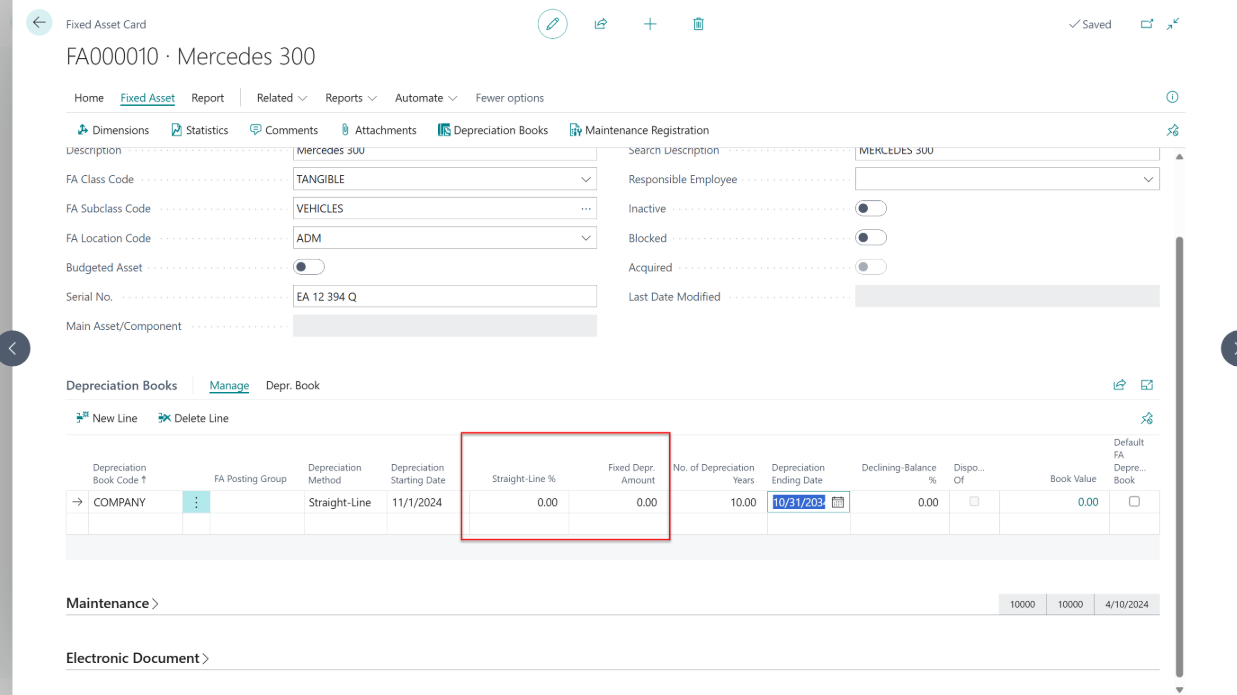Click the information icon on the right
Image resolution: width=1237 pixels, height=695 pixels.
pos(1172,97)
